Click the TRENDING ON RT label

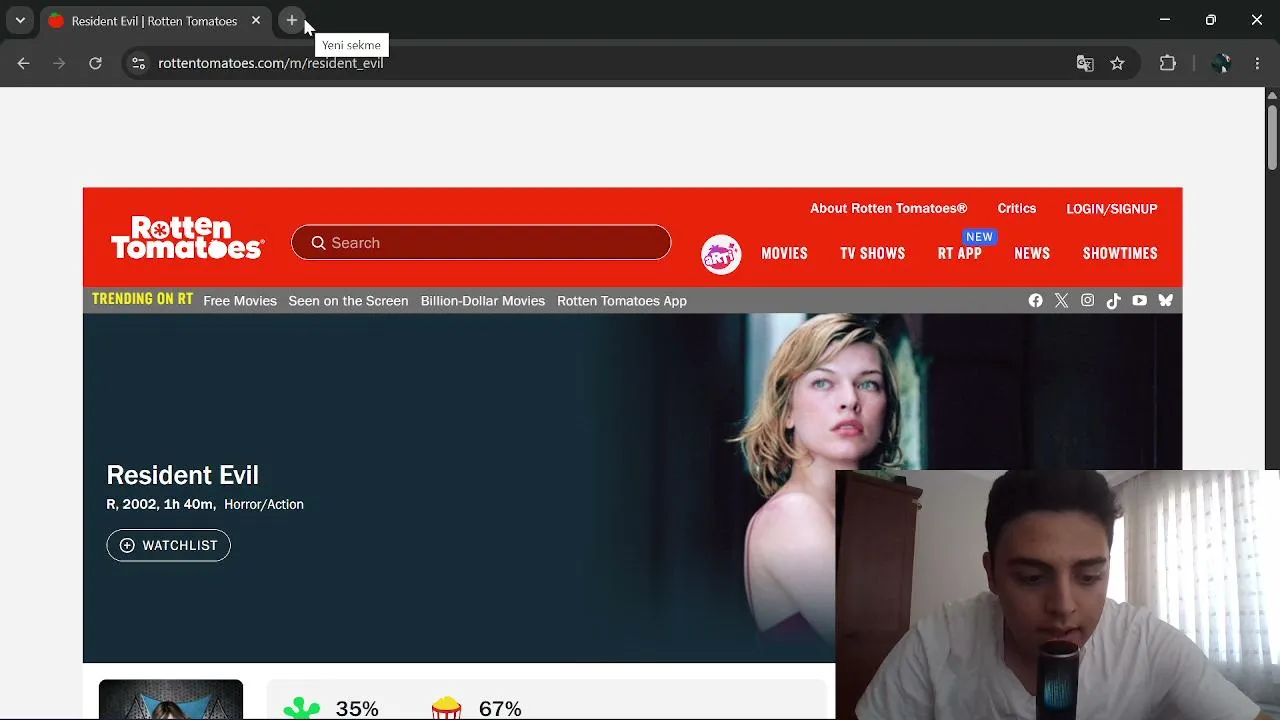click(142, 300)
